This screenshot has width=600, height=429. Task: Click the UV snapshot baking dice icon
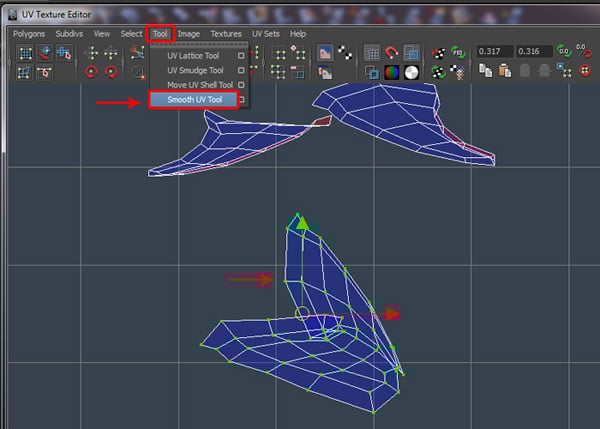(x=439, y=53)
